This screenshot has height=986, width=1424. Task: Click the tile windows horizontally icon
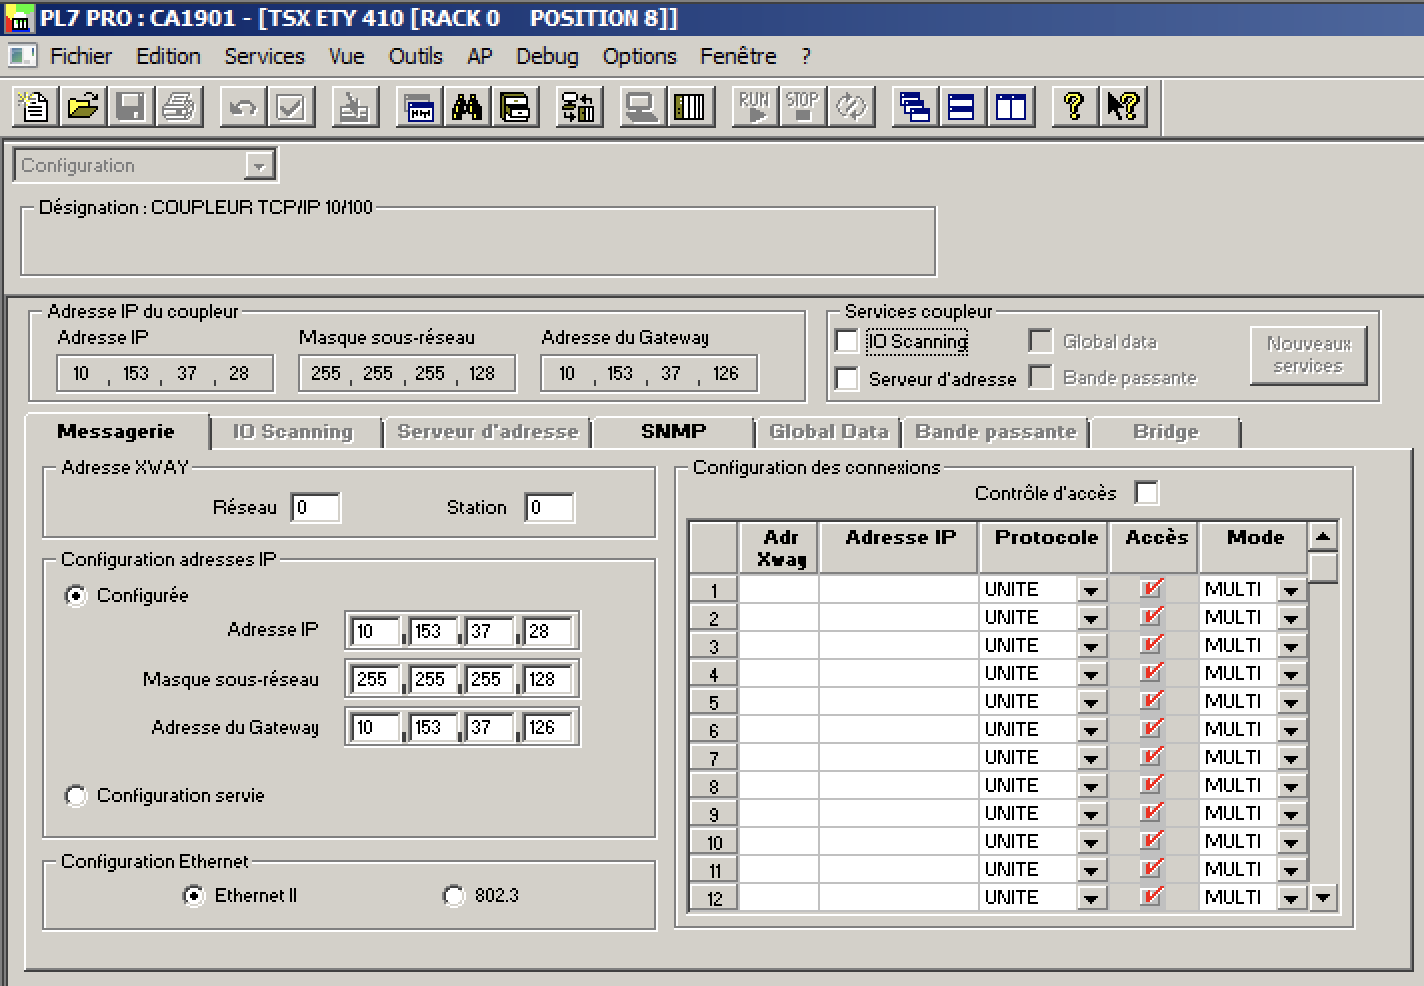tap(962, 107)
